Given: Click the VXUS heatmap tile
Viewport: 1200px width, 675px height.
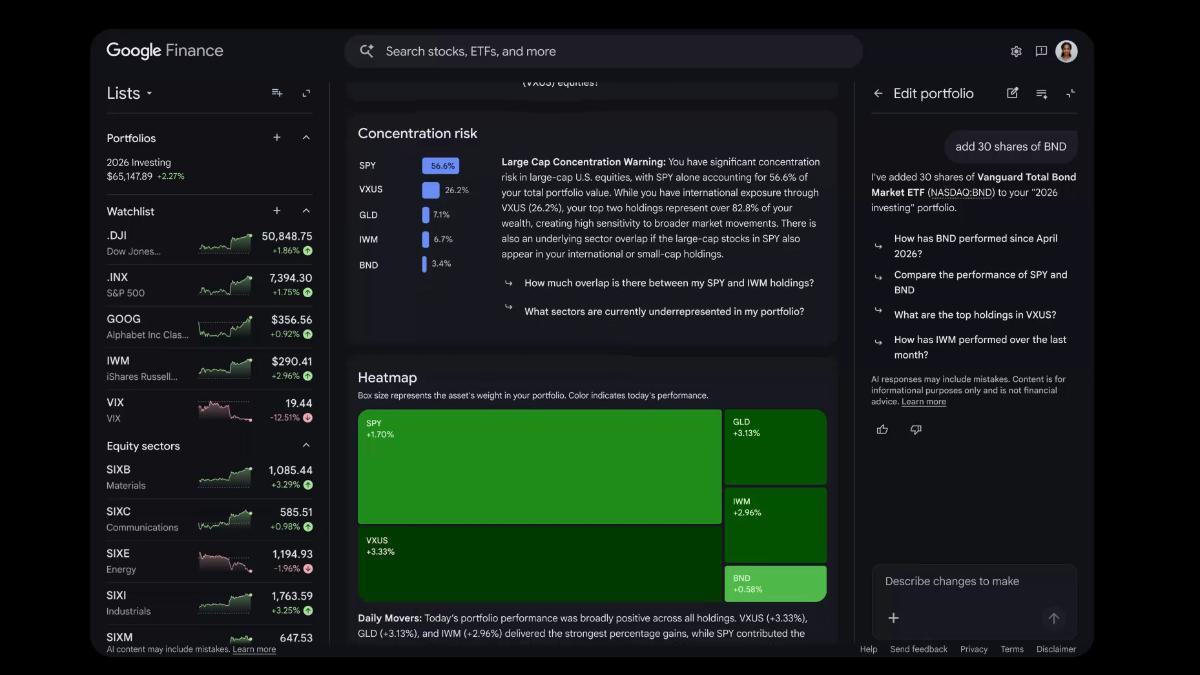Looking at the screenshot, I should (x=540, y=563).
